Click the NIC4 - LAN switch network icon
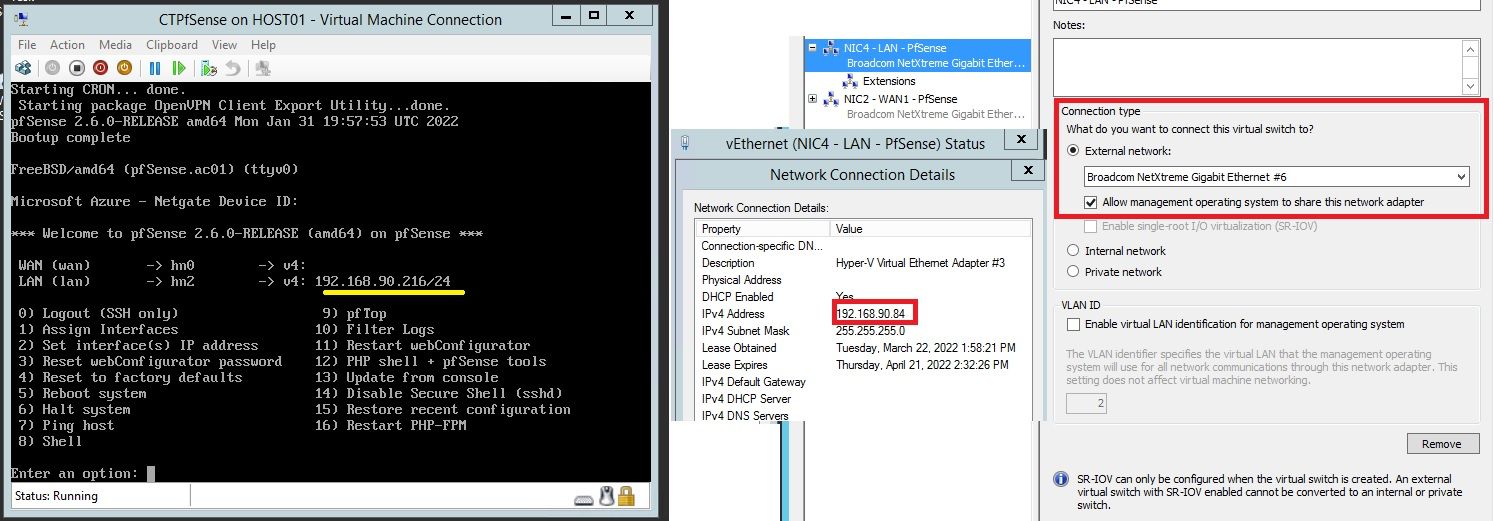Image resolution: width=1494 pixels, height=521 pixels. (830, 49)
